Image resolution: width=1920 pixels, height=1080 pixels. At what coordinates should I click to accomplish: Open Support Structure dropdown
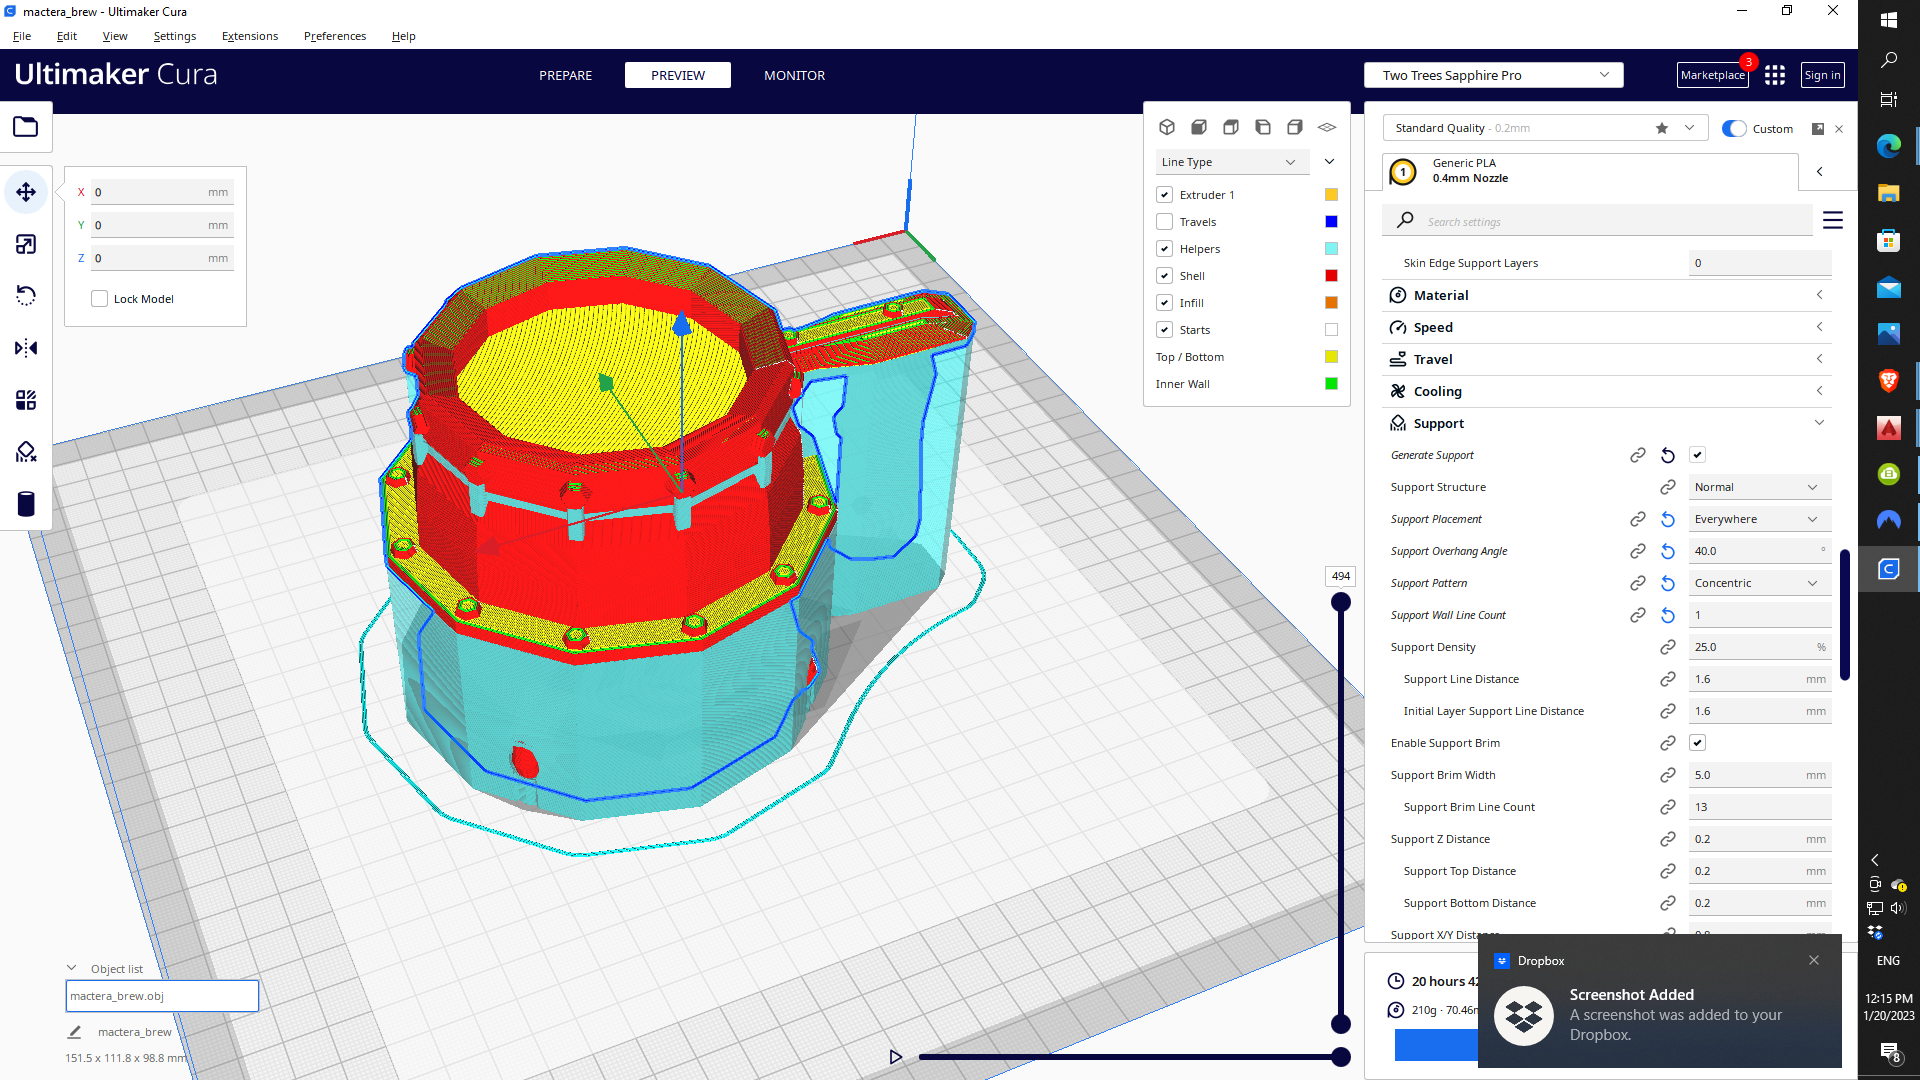click(1760, 487)
